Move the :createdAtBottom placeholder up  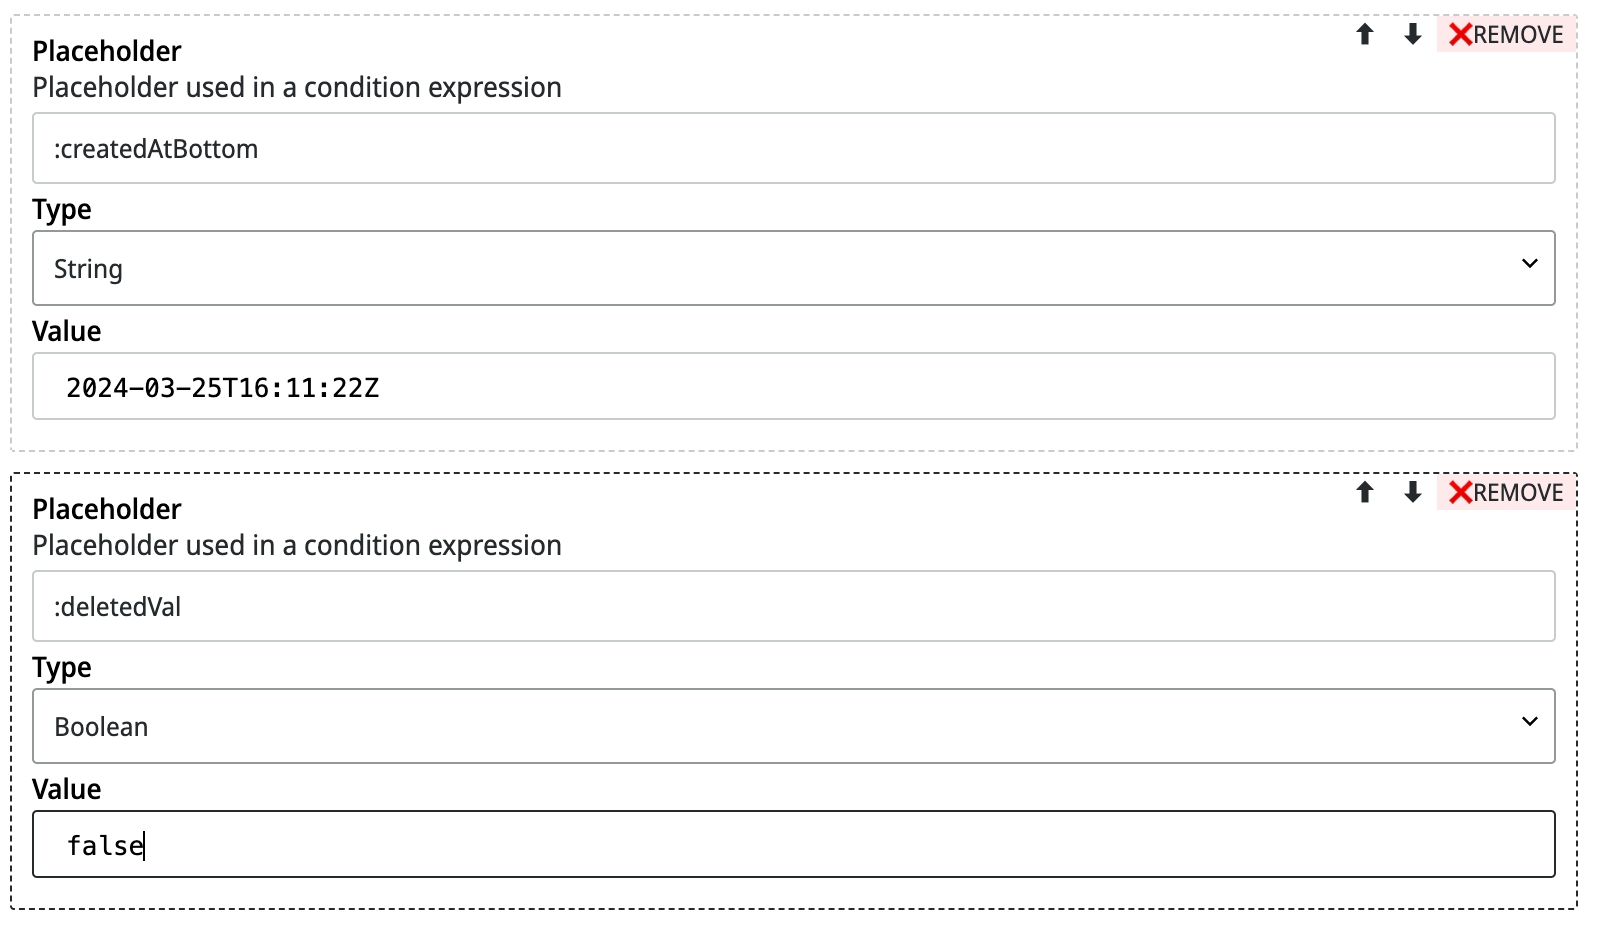click(x=1365, y=35)
